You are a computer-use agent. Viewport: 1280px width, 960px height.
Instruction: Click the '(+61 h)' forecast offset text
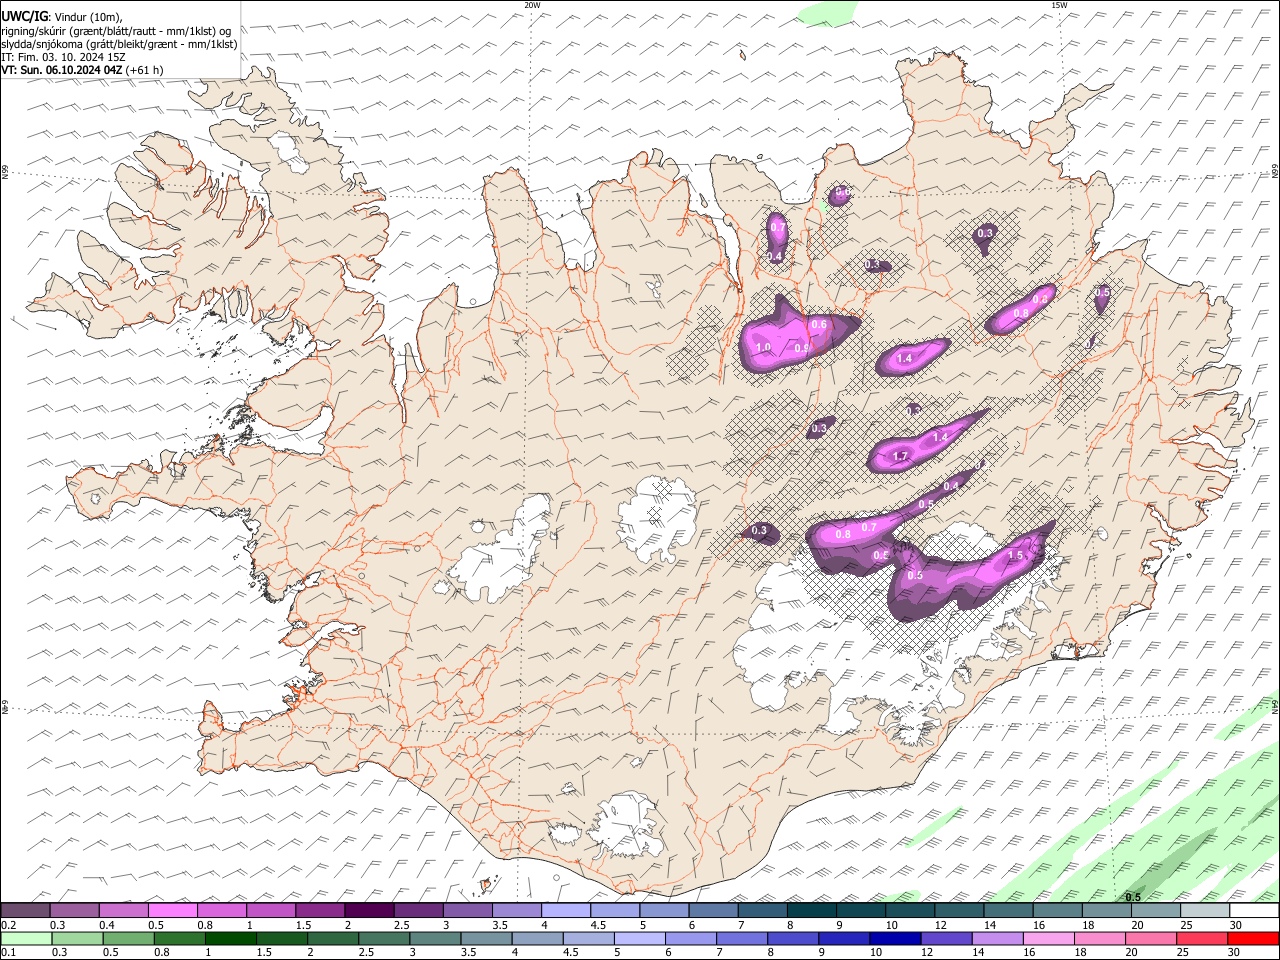145,70
